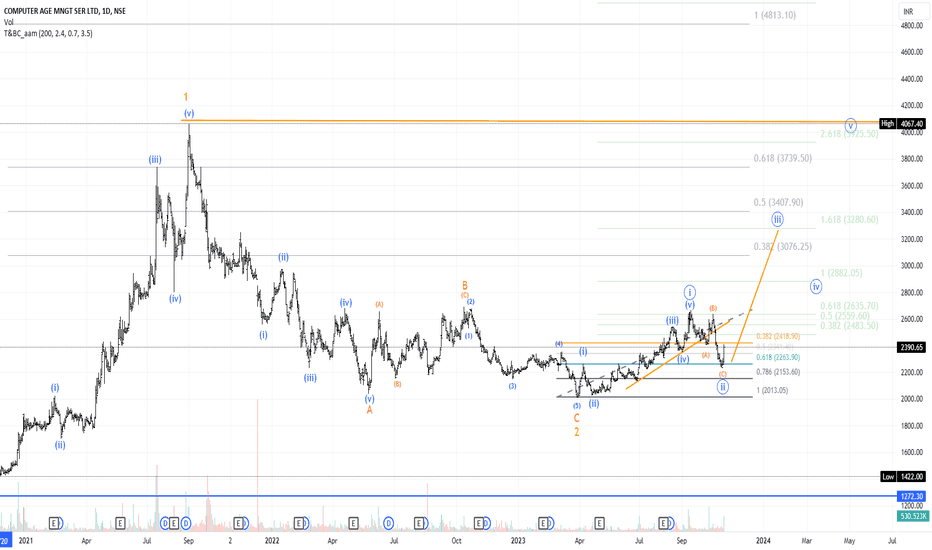The height and width of the screenshot is (550, 932).
Task: Click the earnings E marker between 2021 and Apr
Action: tap(54, 523)
